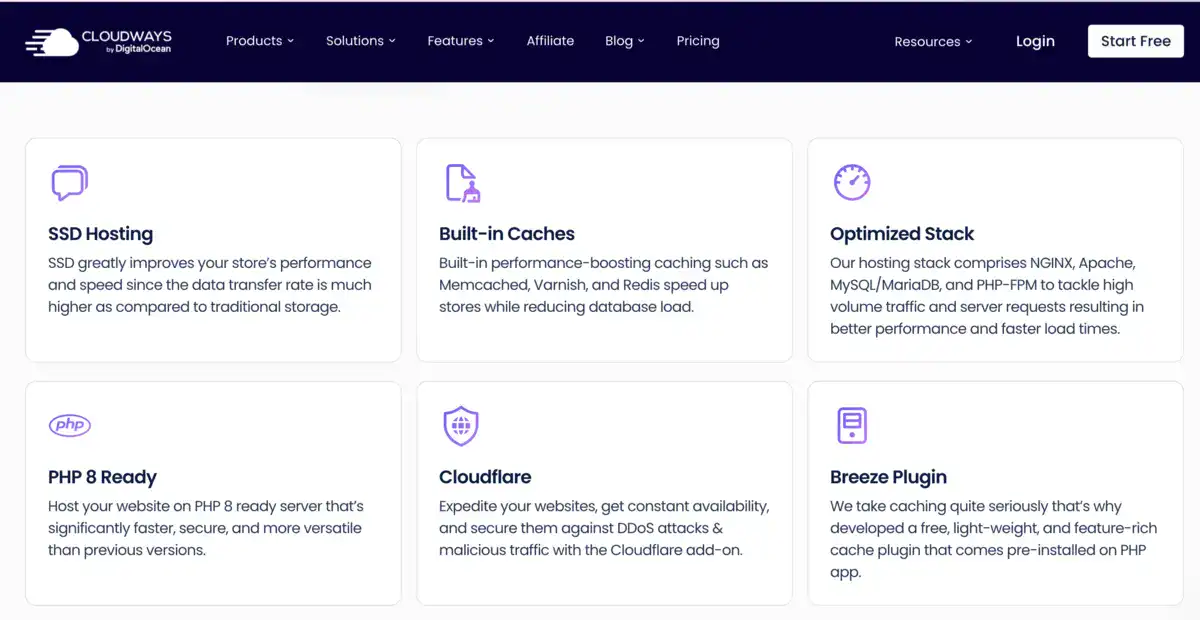1200x620 pixels.
Task: Click the Breeze Plugin server icon
Action: [851, 425]
